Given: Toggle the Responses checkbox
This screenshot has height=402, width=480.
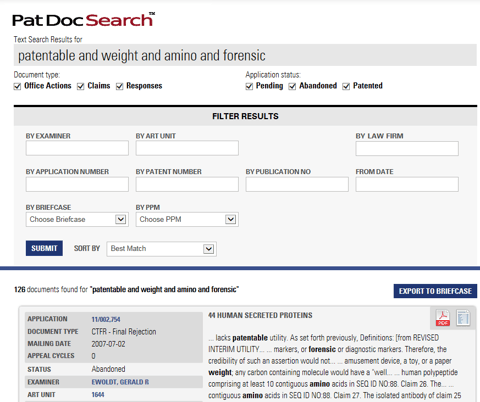Looking at the screenshot, I should (119, 86).
